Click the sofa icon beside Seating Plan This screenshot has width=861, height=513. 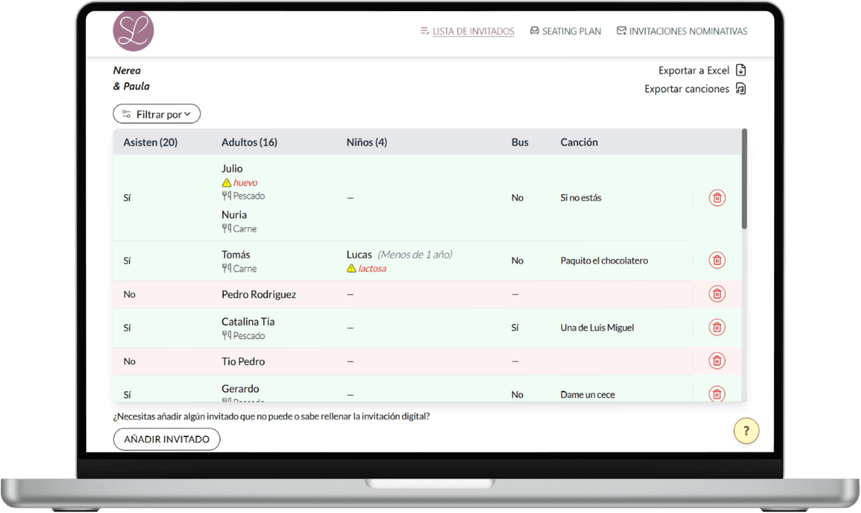point(534,31)
